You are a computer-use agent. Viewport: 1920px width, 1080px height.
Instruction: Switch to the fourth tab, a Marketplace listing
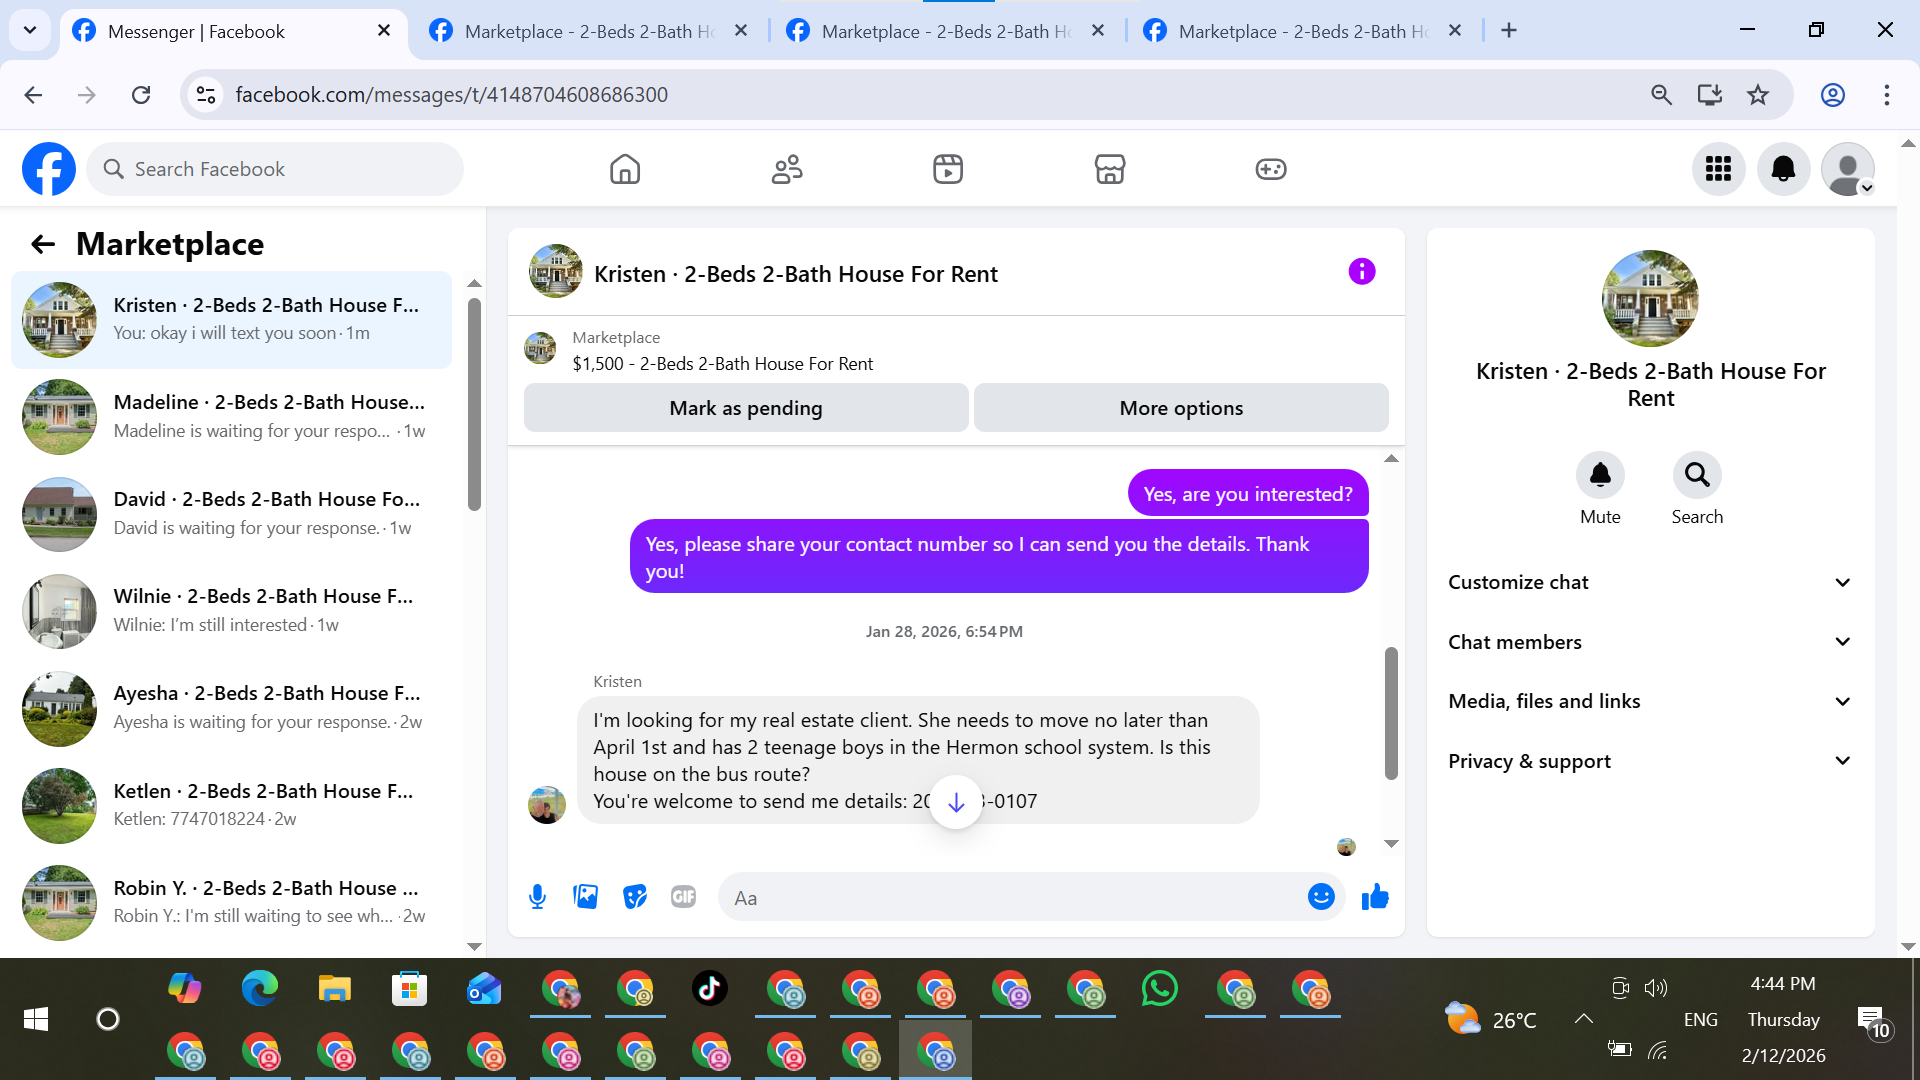click(1306, 31)
